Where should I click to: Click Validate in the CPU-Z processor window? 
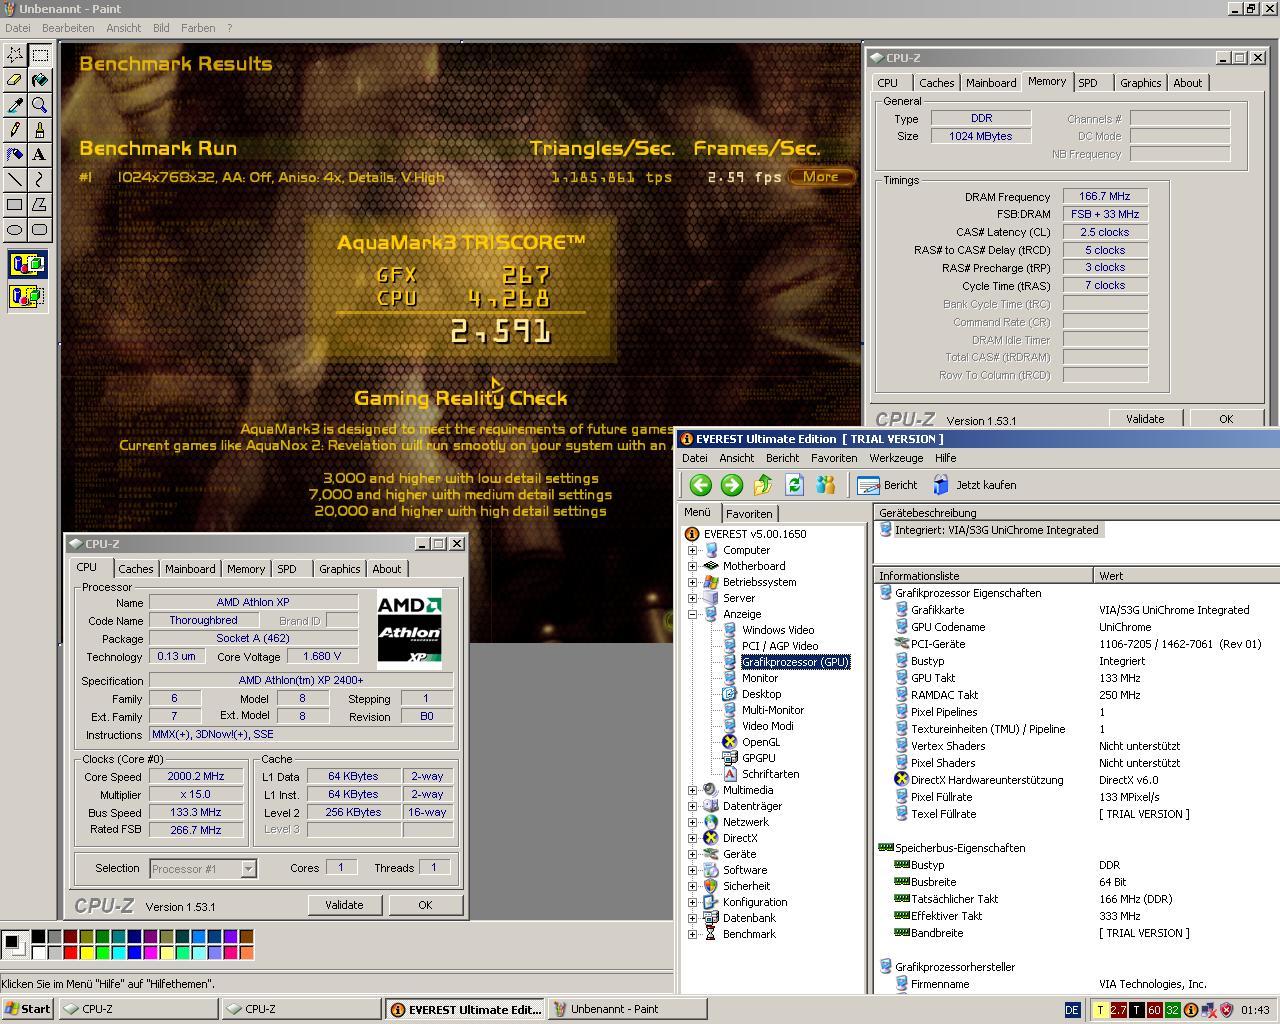(x=344, y=905)
